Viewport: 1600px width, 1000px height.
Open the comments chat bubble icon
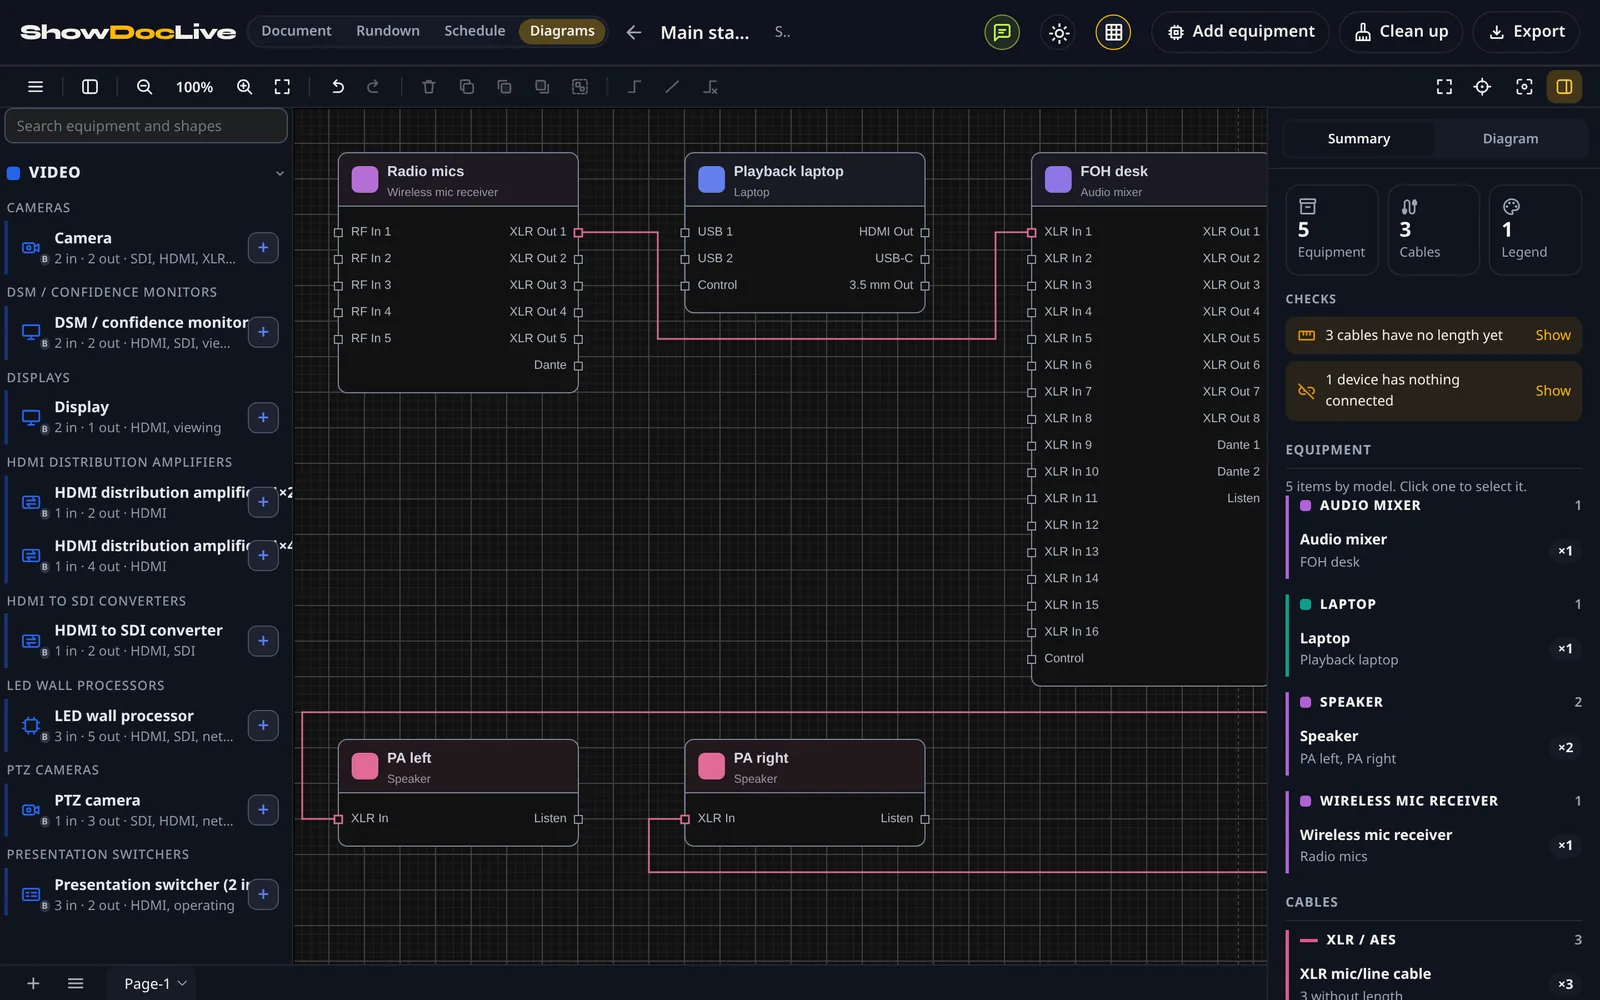[x=1002, y=32]
